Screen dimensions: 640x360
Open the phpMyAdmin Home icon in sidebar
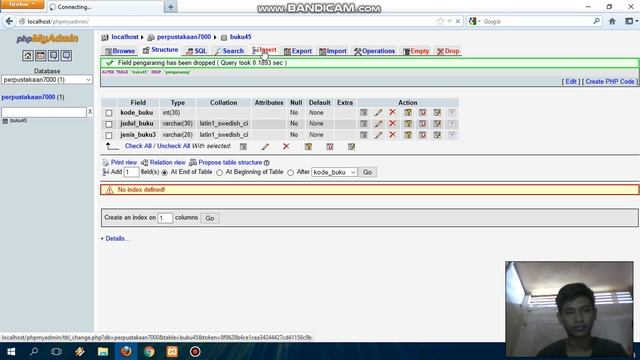pyautogui.click(x=28, y=56)
